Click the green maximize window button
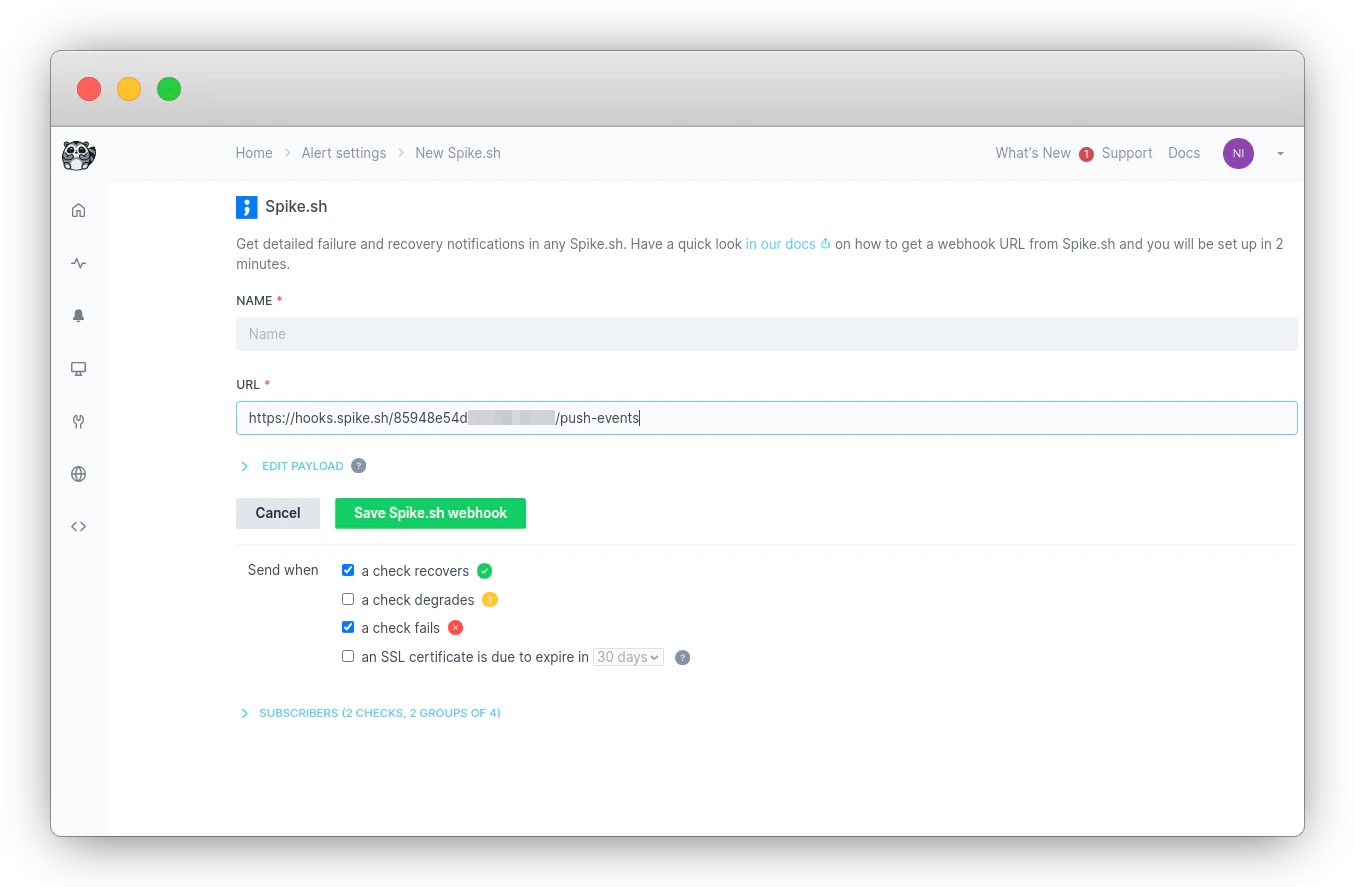Image resolution: width=1355 pixels, height=887 pixels. [169, 89]
